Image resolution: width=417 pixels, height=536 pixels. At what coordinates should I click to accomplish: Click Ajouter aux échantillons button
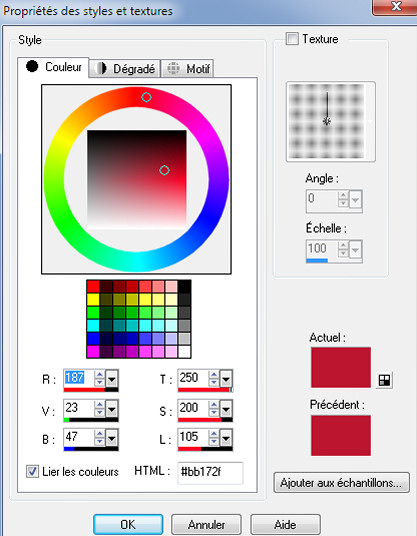[341, 483]
